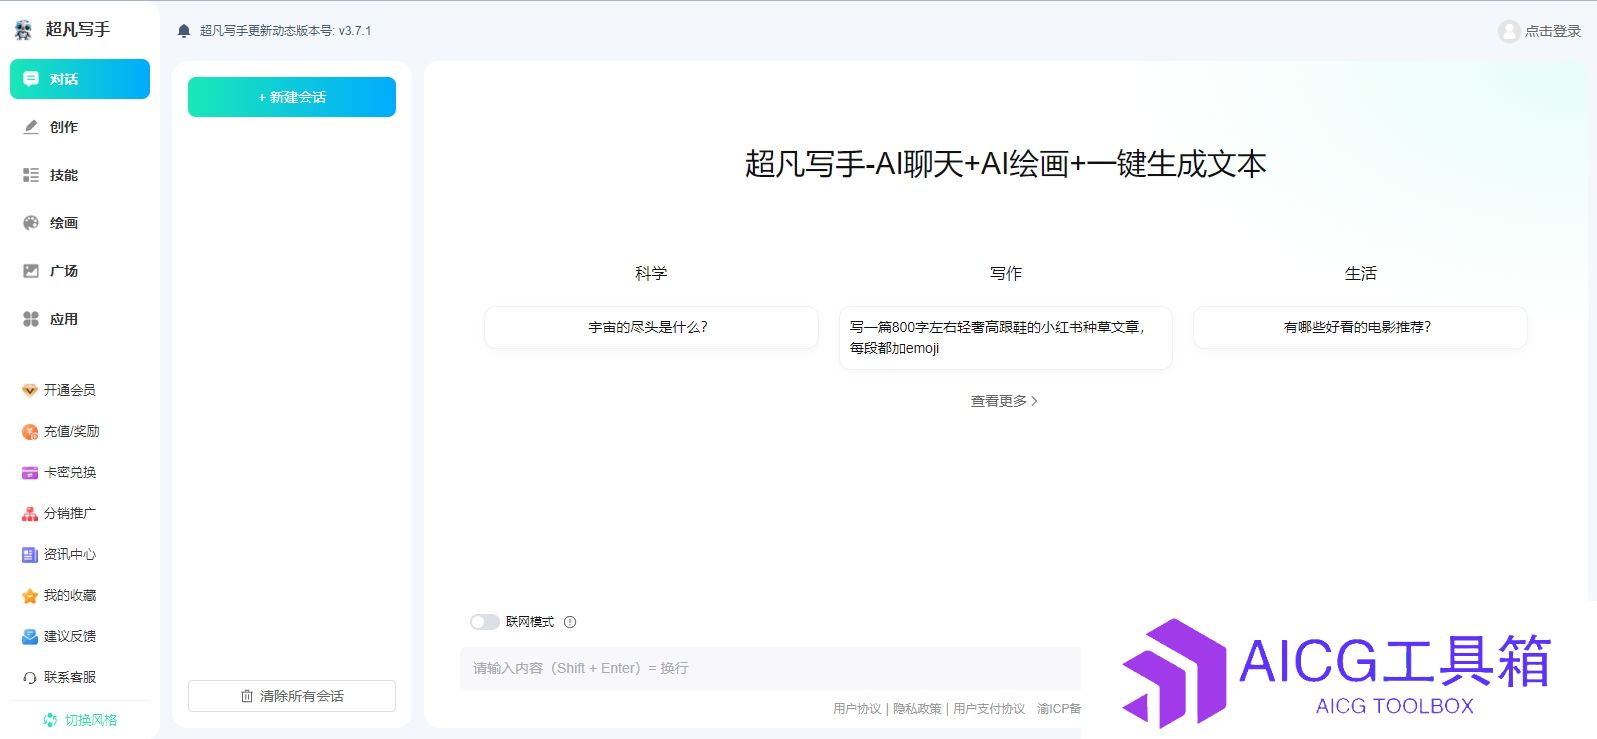Open the 技能 skills tab
This screenshot has width=1597, height=739.
coord(80,175)
